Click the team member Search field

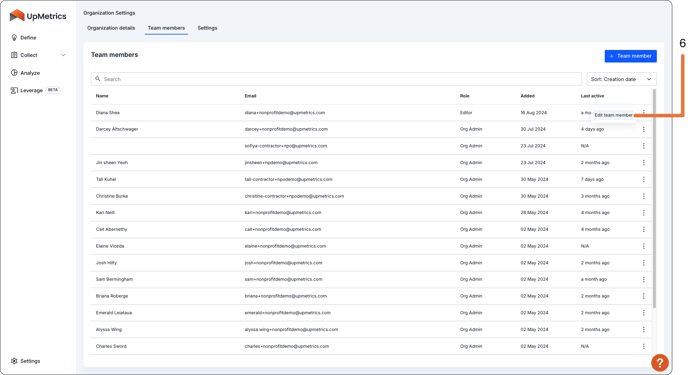pos(336,79)
